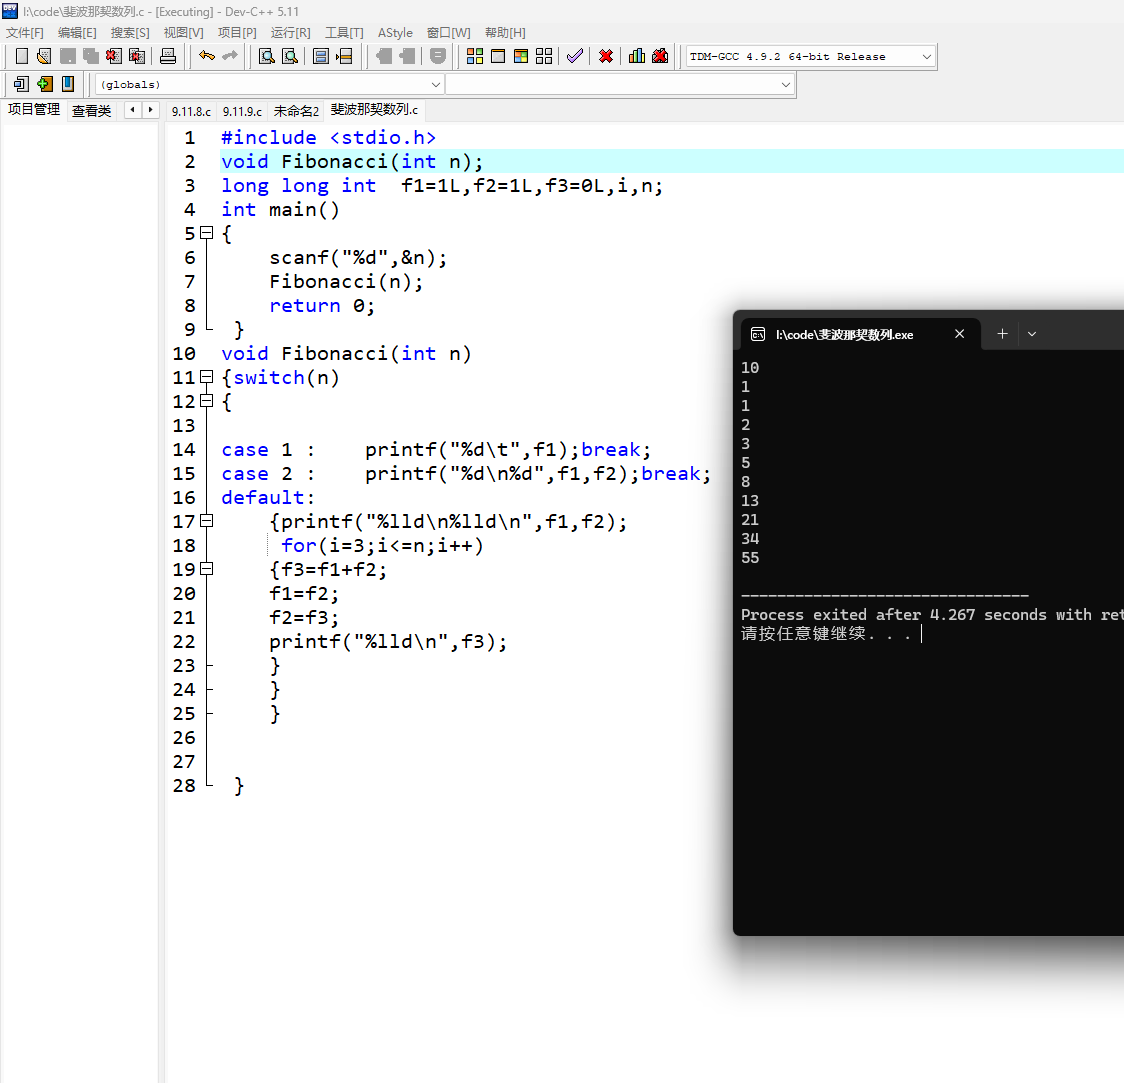Open the 帮助[H] menu
The width and height of the screenshot is (1124, 1083).
tap(505, 32)
